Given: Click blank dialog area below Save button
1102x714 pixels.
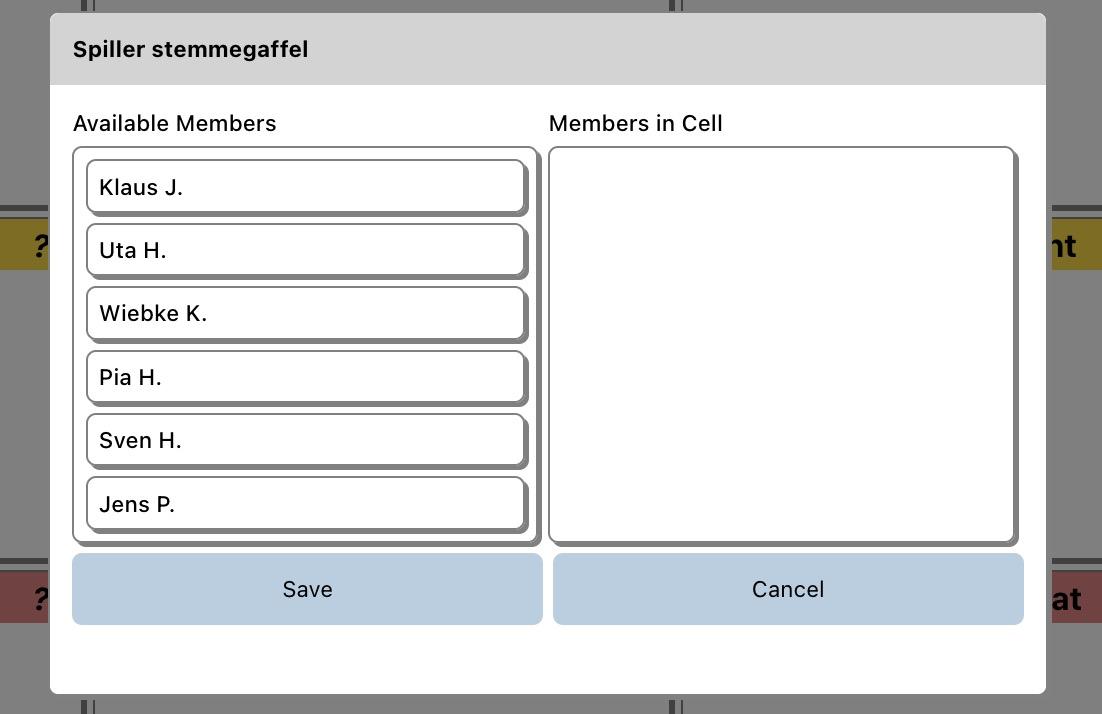Looking at the screenshot, I should click(307, 659).
